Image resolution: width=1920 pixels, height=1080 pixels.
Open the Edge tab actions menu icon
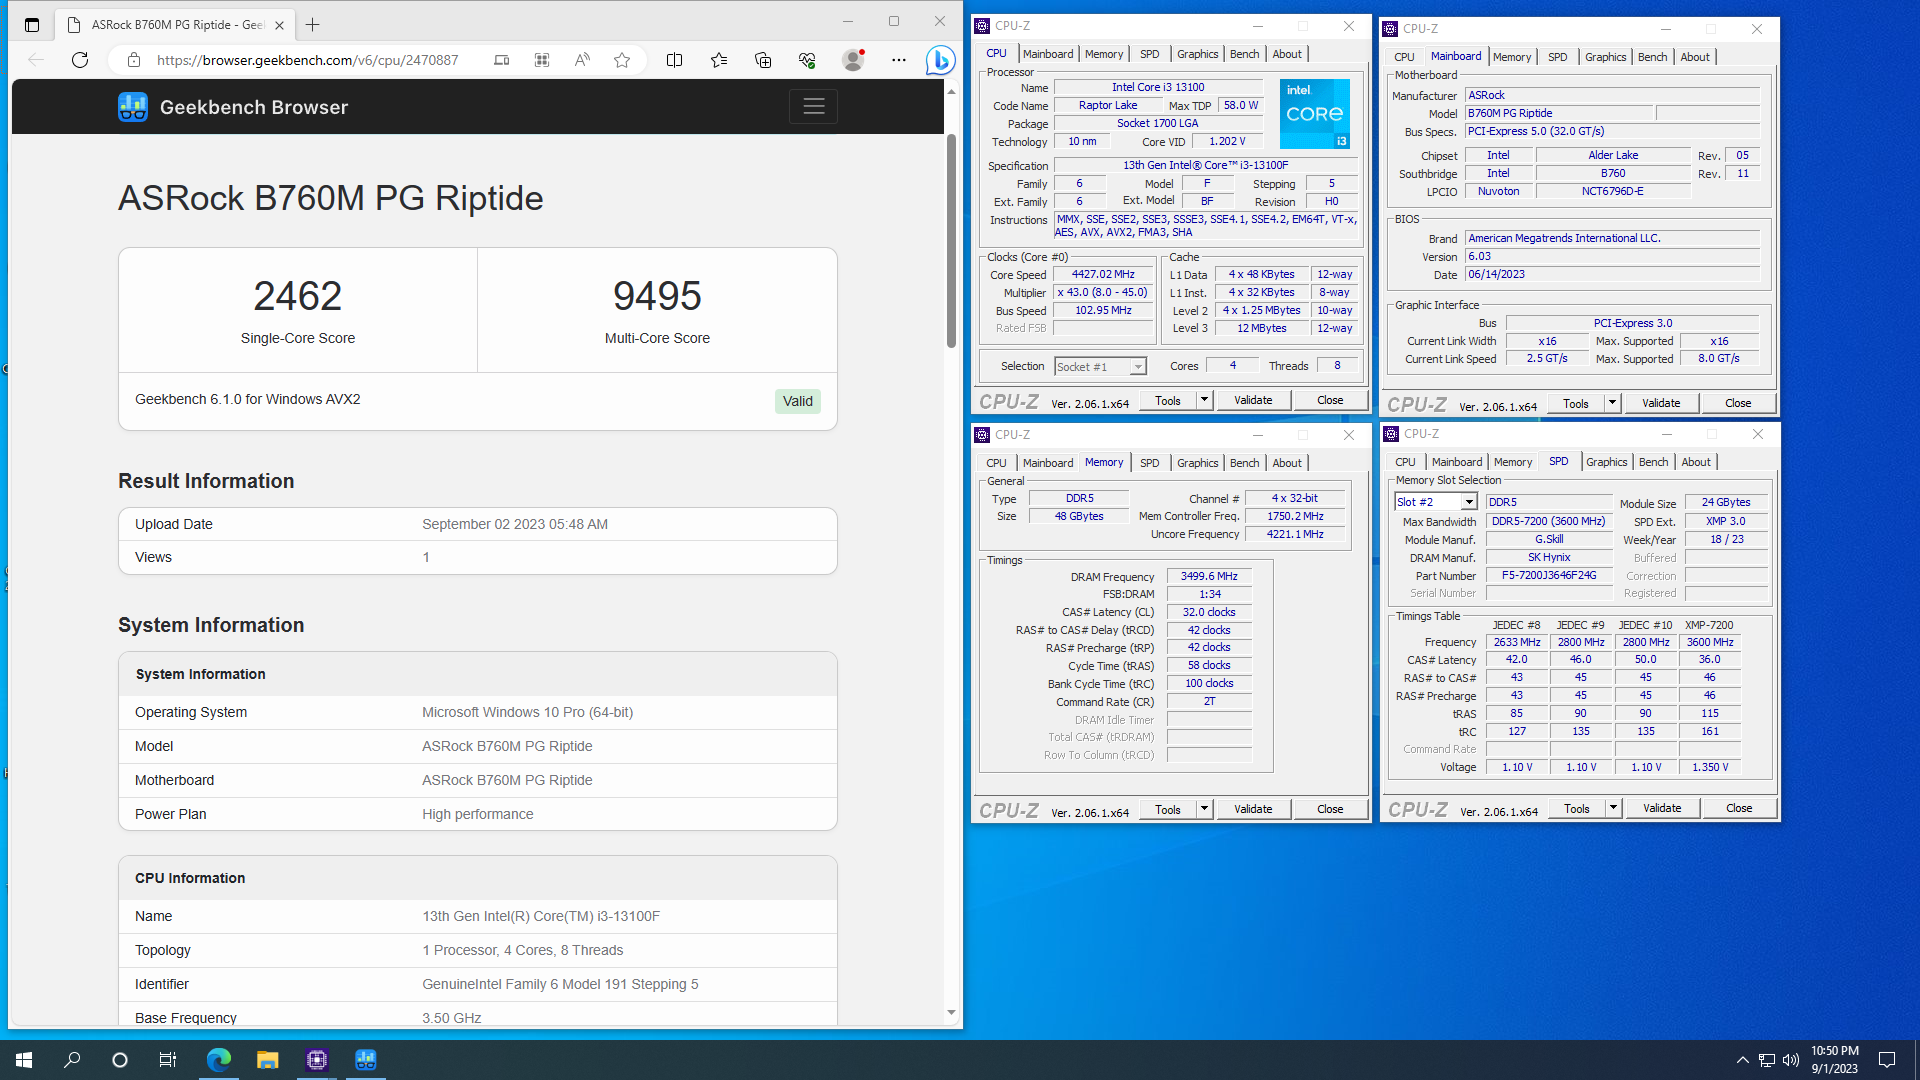(32, 25)
